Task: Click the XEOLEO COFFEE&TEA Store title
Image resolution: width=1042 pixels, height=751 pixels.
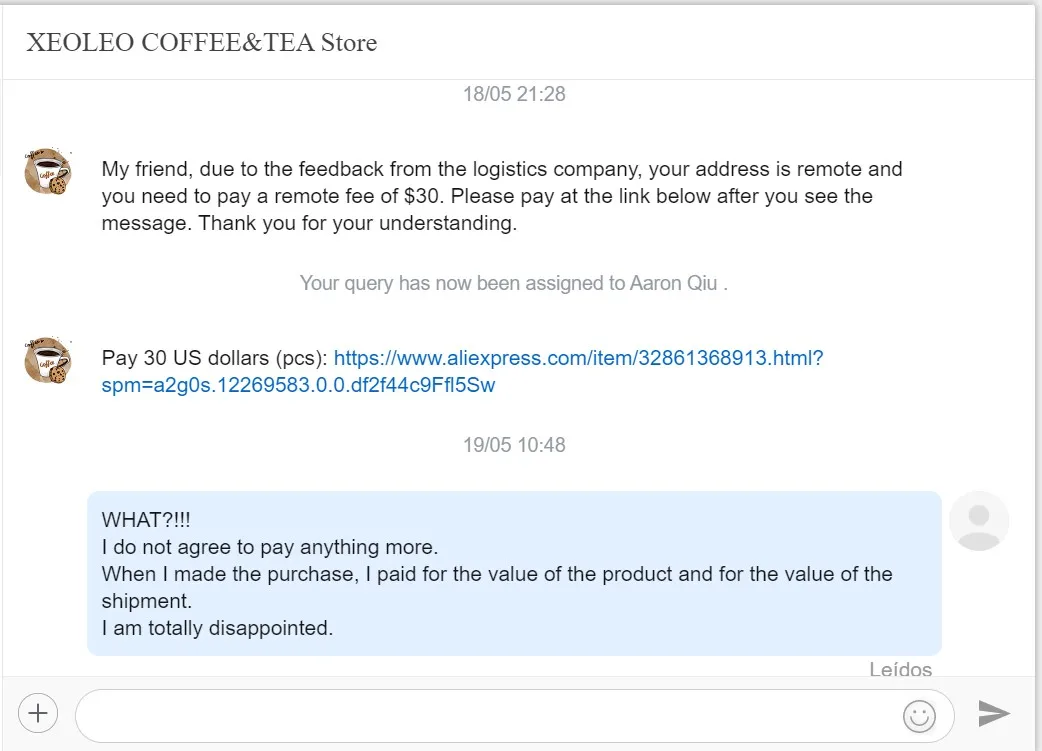Action: coord(201,43)
